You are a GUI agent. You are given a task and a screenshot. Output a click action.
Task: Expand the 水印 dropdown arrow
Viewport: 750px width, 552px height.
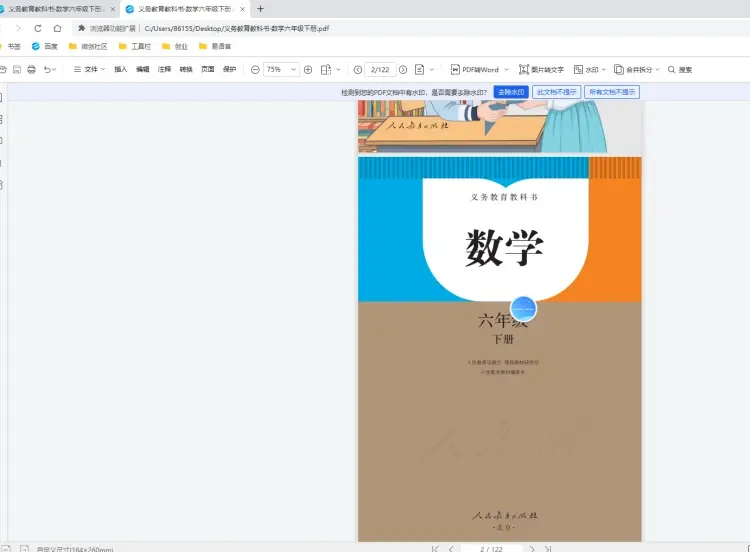tap(604, 70)
